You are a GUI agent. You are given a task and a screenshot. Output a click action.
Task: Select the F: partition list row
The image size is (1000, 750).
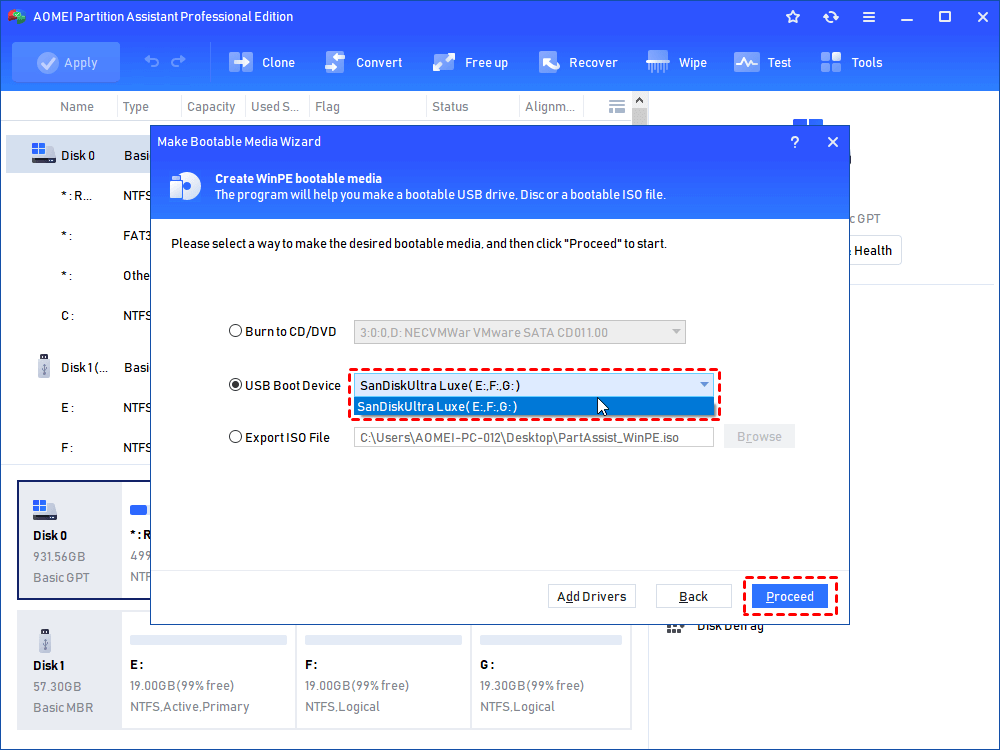[x=78, y=448]
